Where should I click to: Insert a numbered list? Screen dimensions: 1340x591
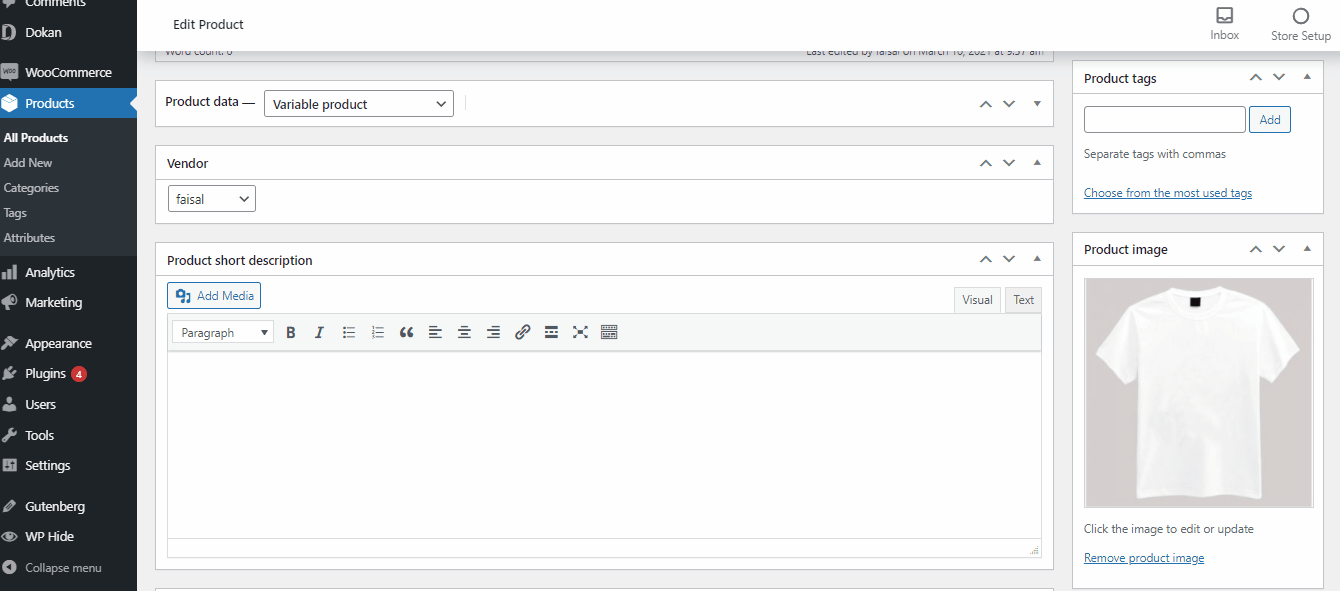378,332
